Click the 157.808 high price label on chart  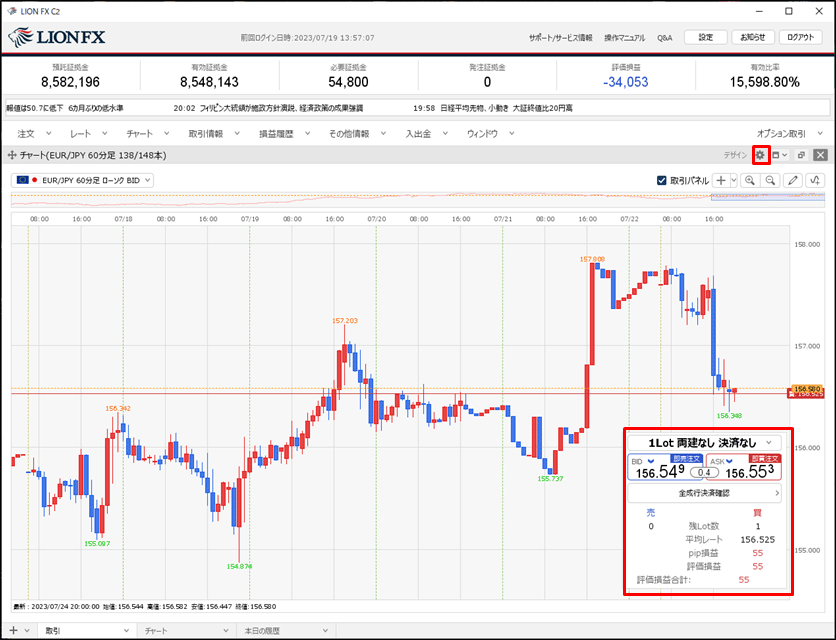592,259
